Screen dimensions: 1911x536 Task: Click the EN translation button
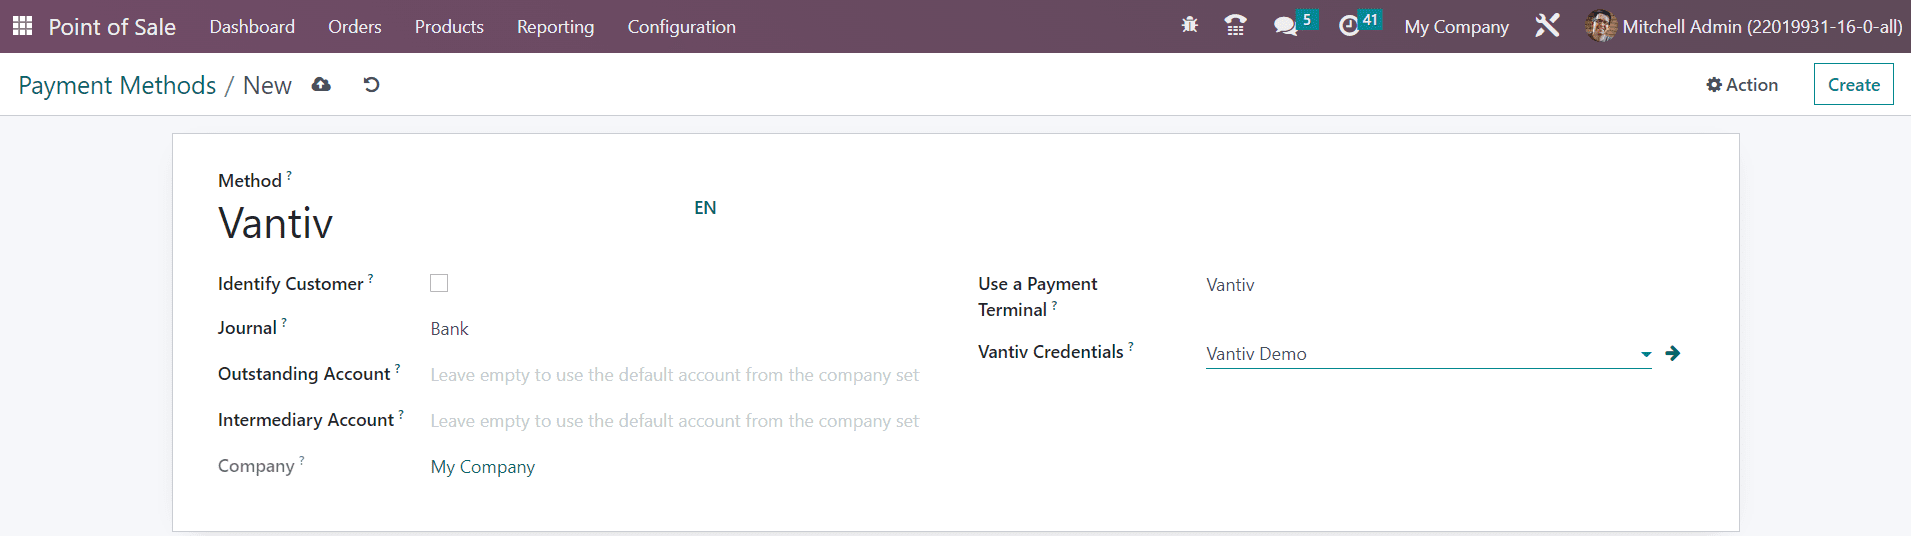click(705, 208)
